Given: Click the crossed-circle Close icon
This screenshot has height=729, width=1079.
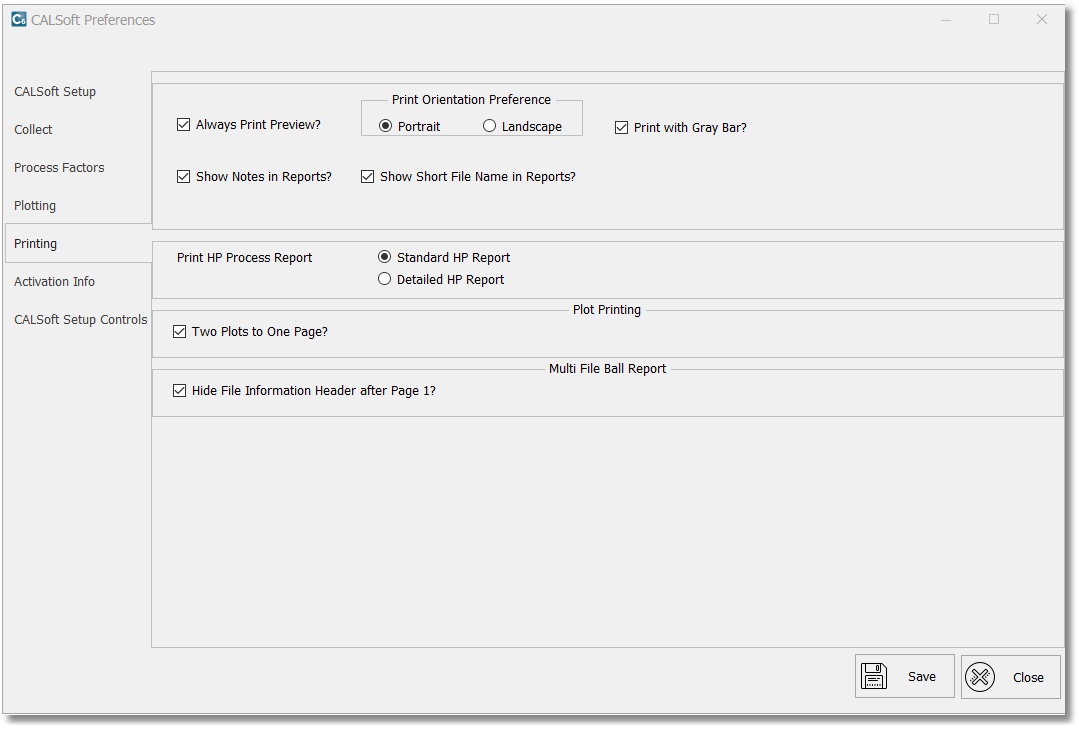Looking at the screenshot, I should (980, 677).
